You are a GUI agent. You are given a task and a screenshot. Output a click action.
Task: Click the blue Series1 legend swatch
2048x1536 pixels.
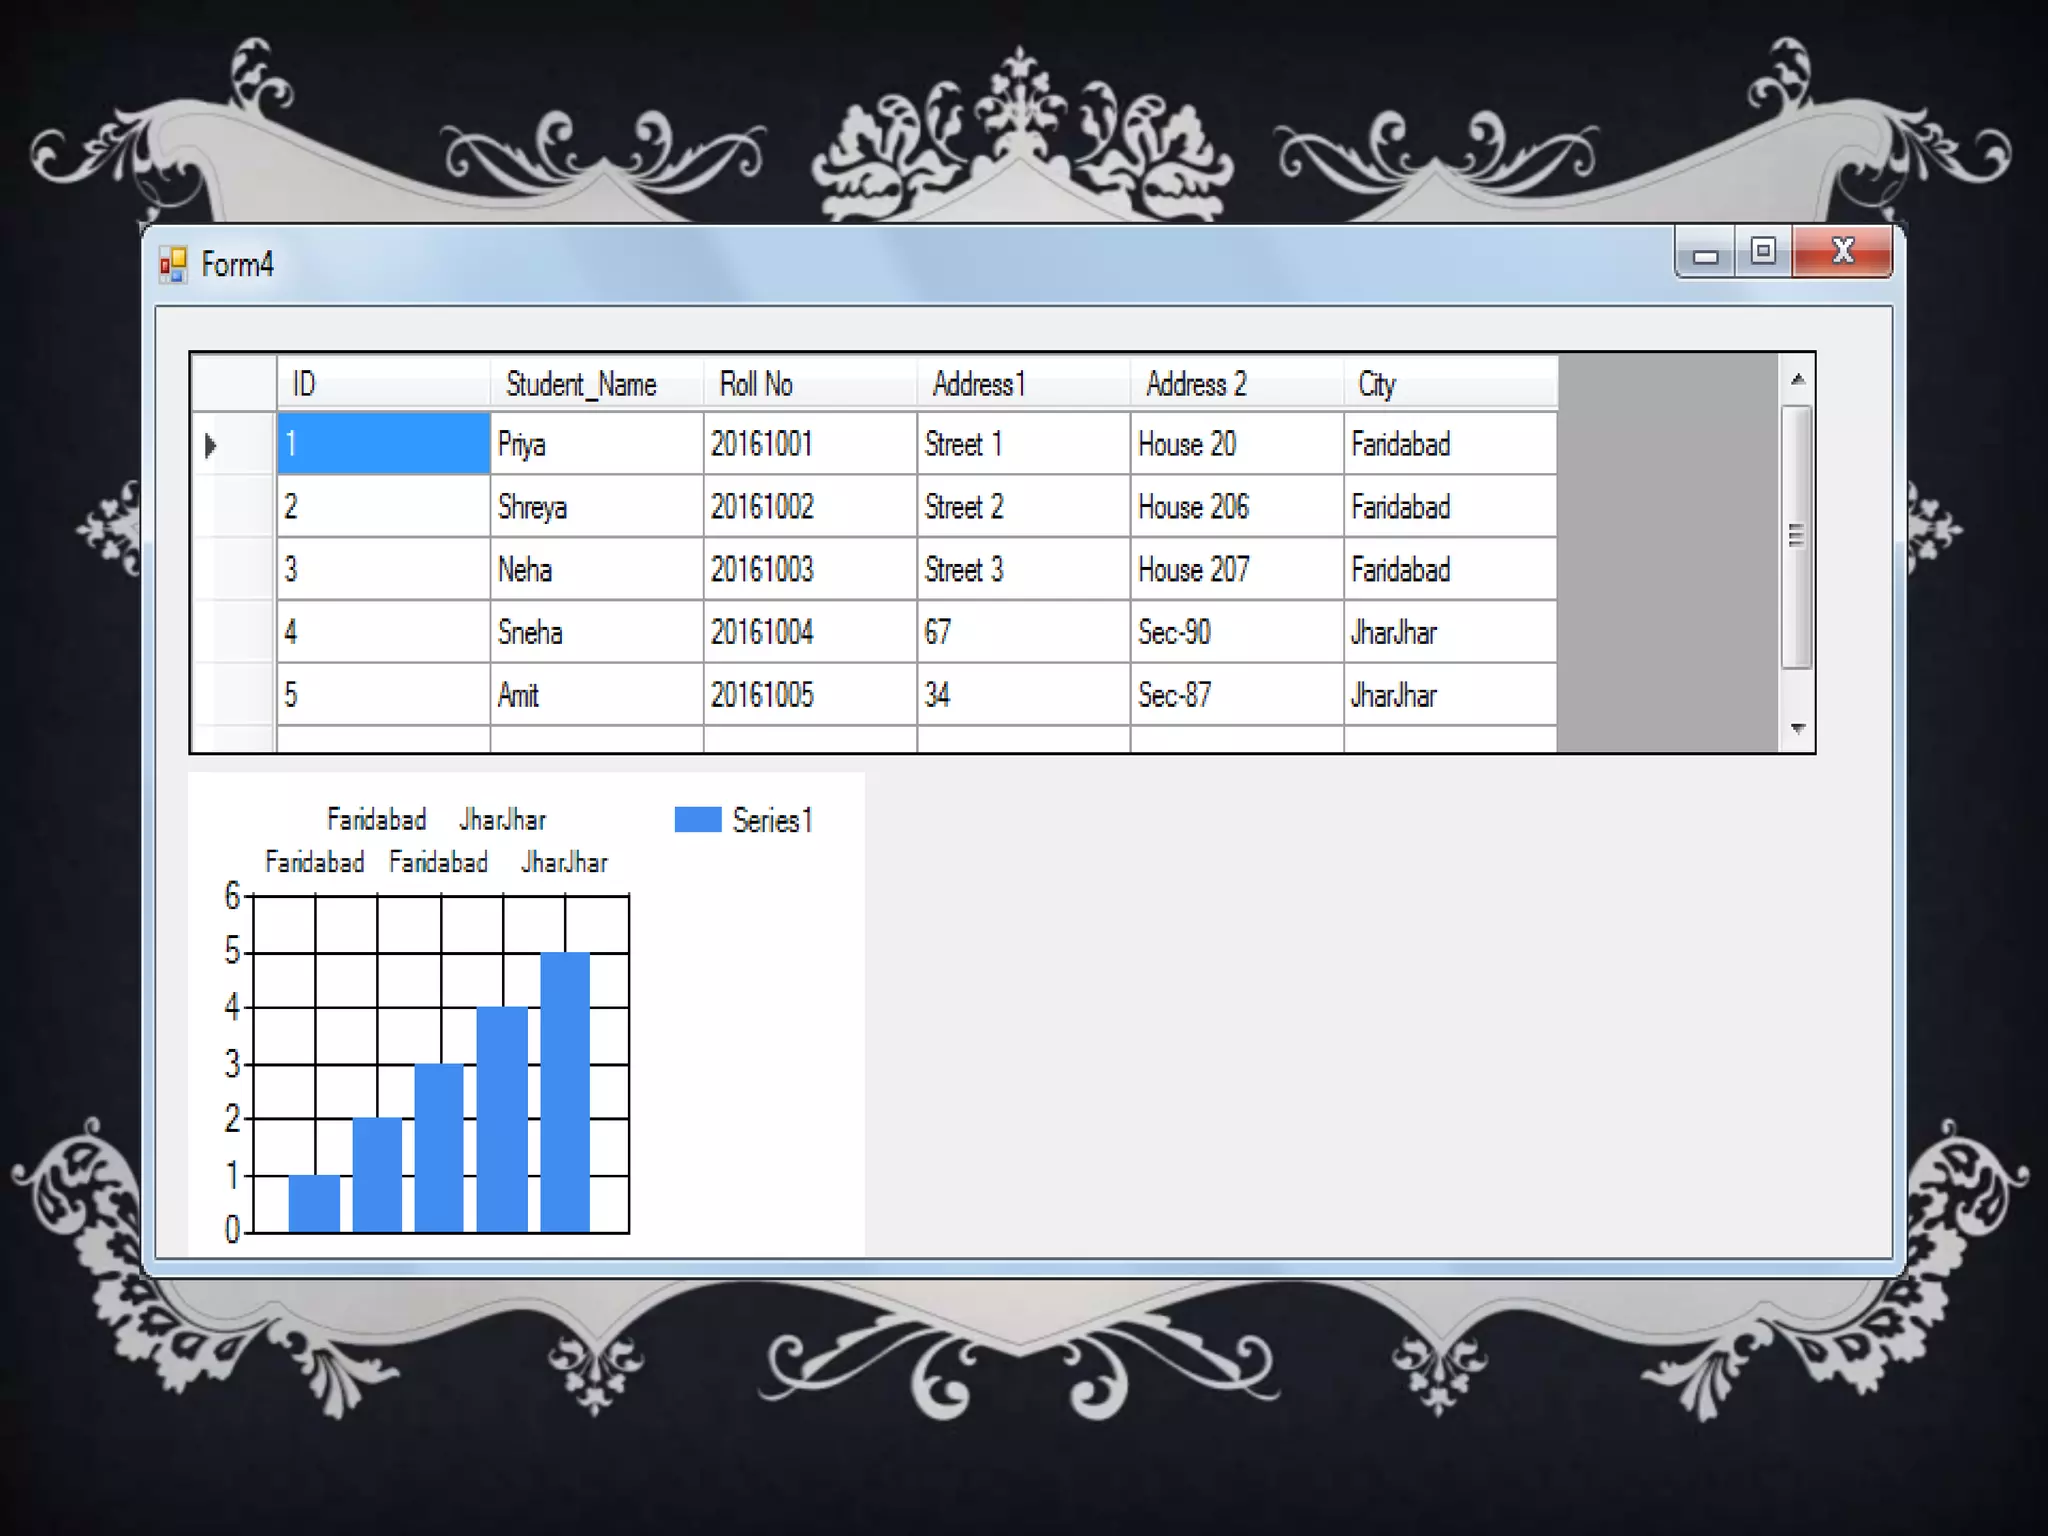[697, 820]
